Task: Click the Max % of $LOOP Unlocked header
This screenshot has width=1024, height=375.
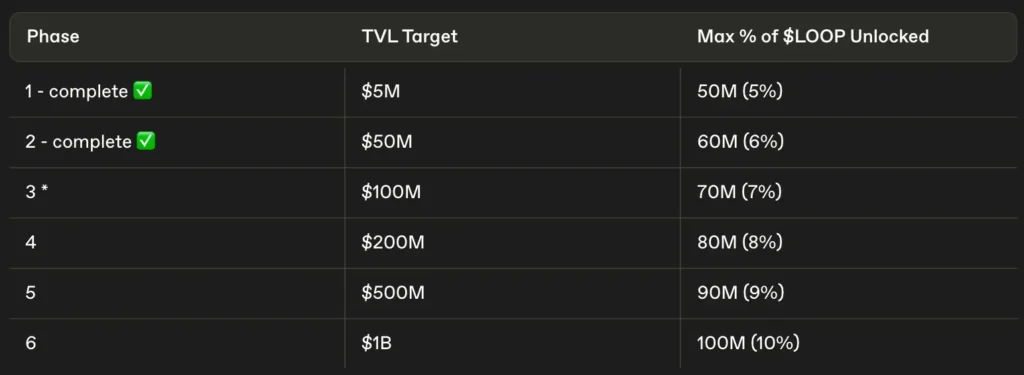Action: [813, 37]
